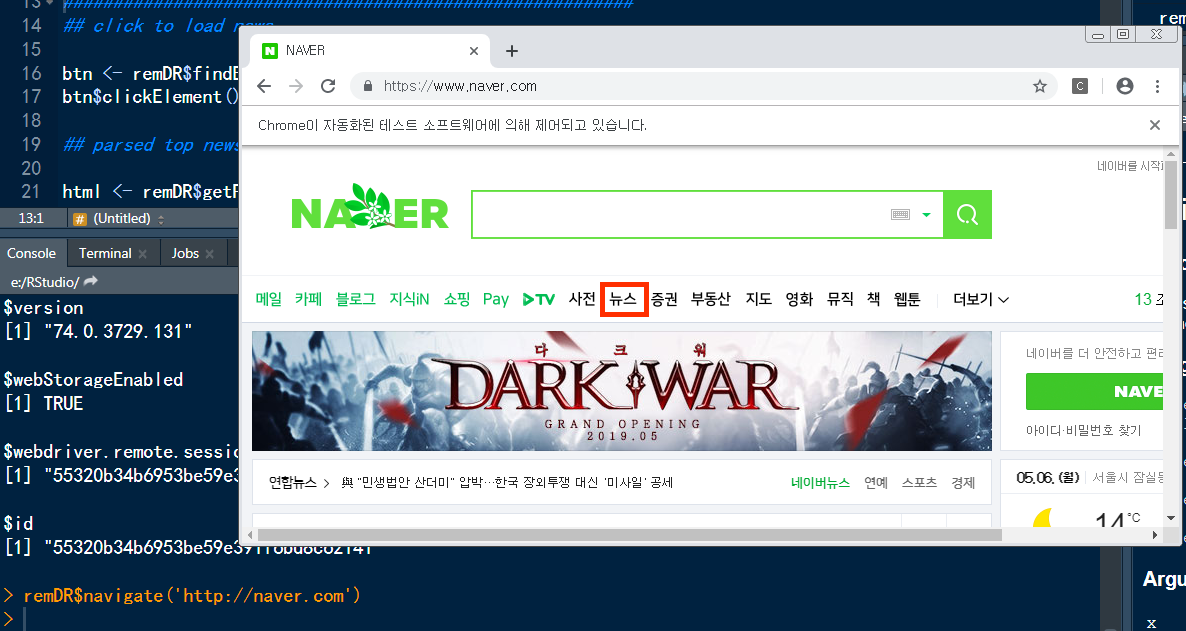Image resolution: width=1186 pixels, height=631 pixels.
Task: Open 뮤직 link
Action: [x=840, y=299]
